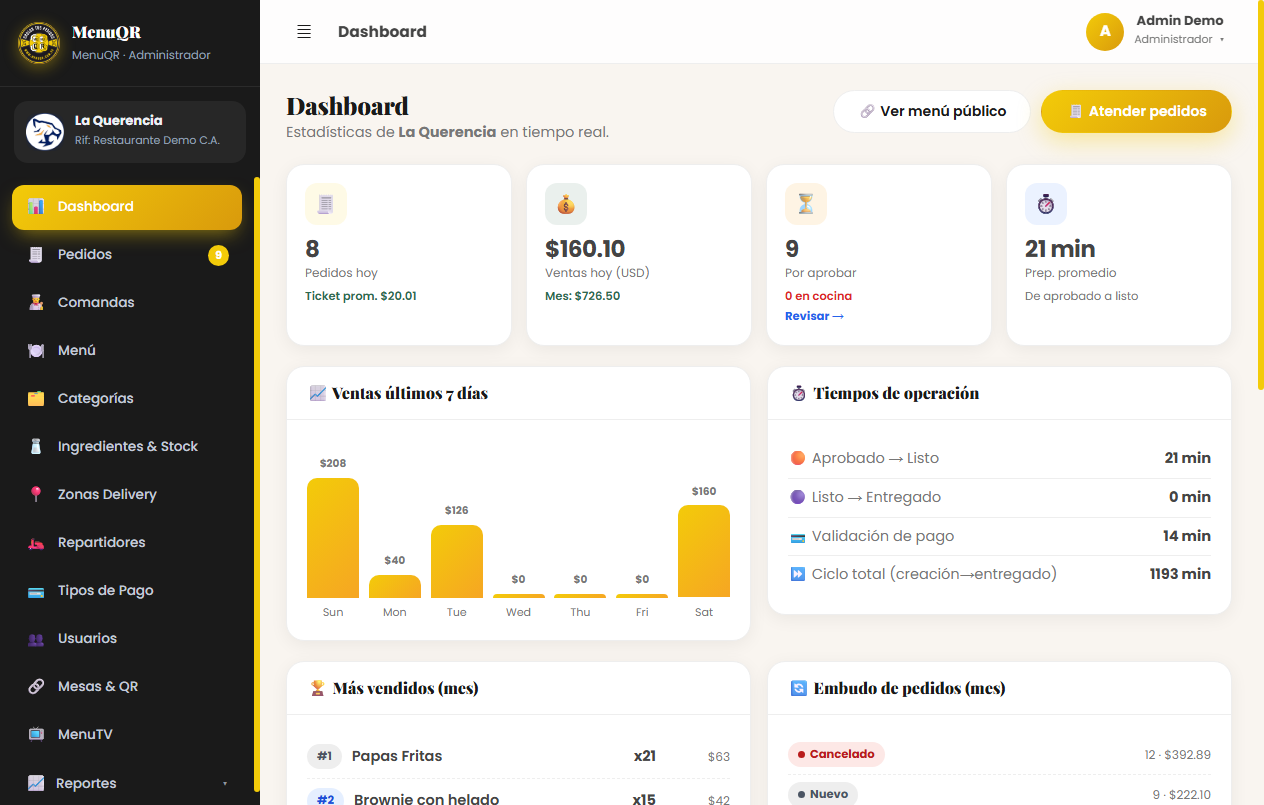Click the receipt icon on Pedidos hoy card

(326, 204)
